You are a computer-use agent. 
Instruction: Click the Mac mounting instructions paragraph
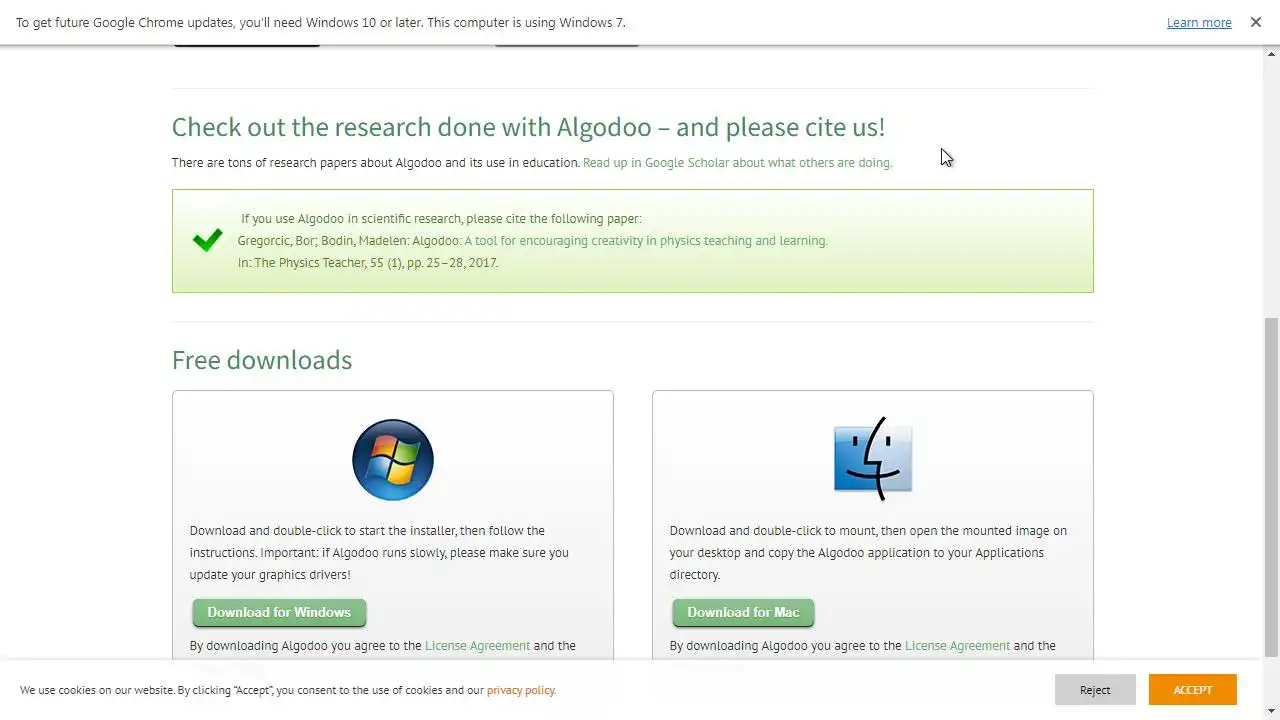tap(868, 553)
